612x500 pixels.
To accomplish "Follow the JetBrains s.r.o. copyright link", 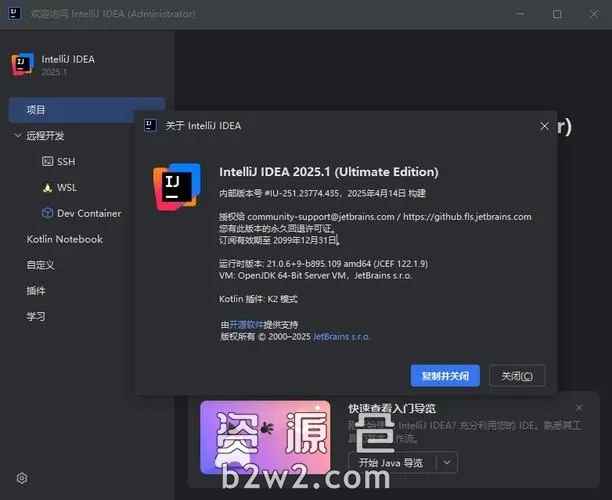I will click(341, 337).
